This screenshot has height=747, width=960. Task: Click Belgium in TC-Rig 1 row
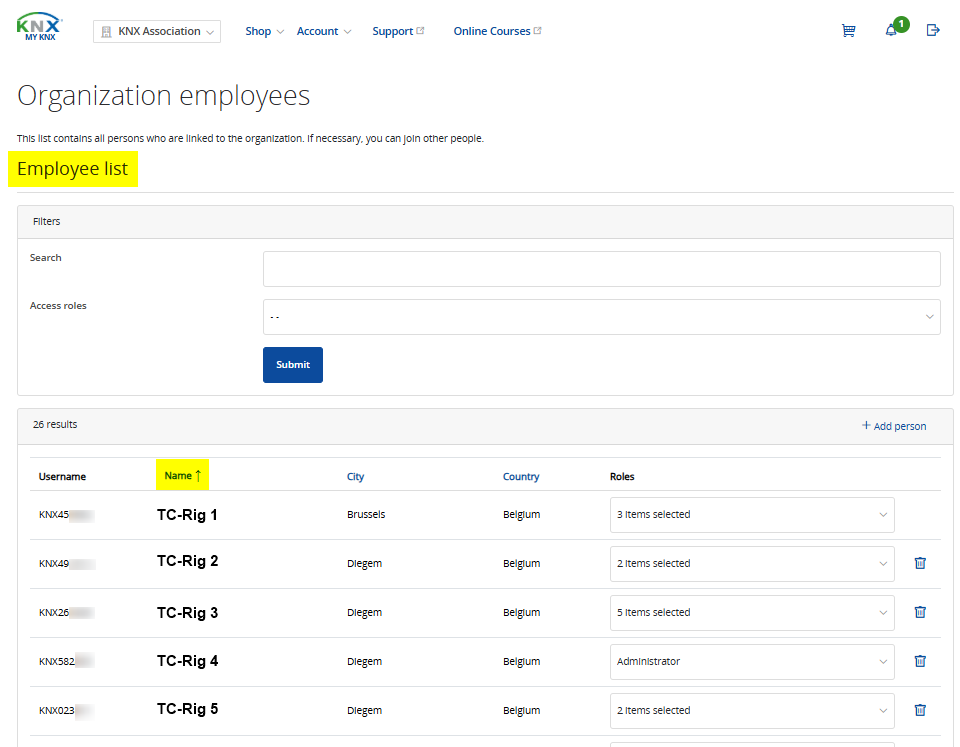[522, 514]
